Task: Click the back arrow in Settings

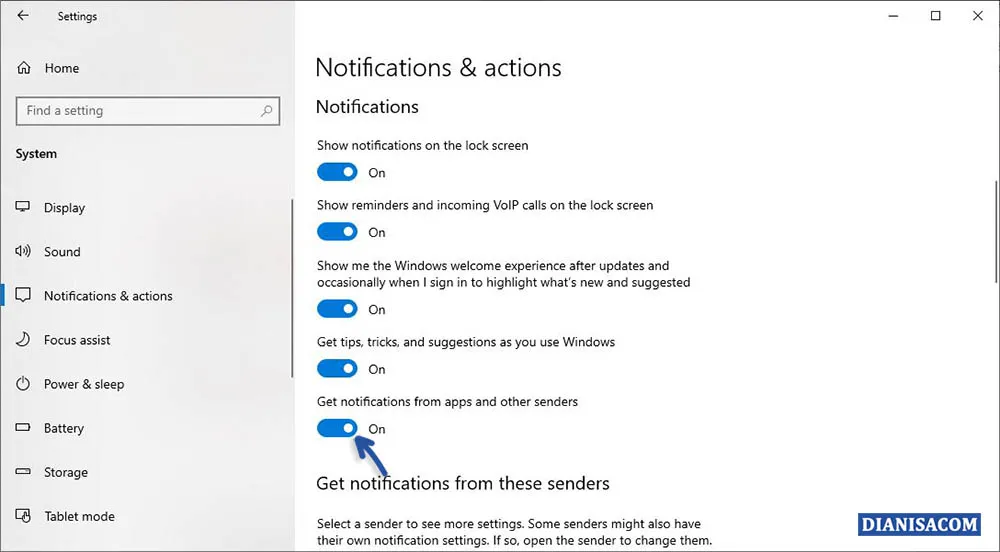Action: [23, 15]
